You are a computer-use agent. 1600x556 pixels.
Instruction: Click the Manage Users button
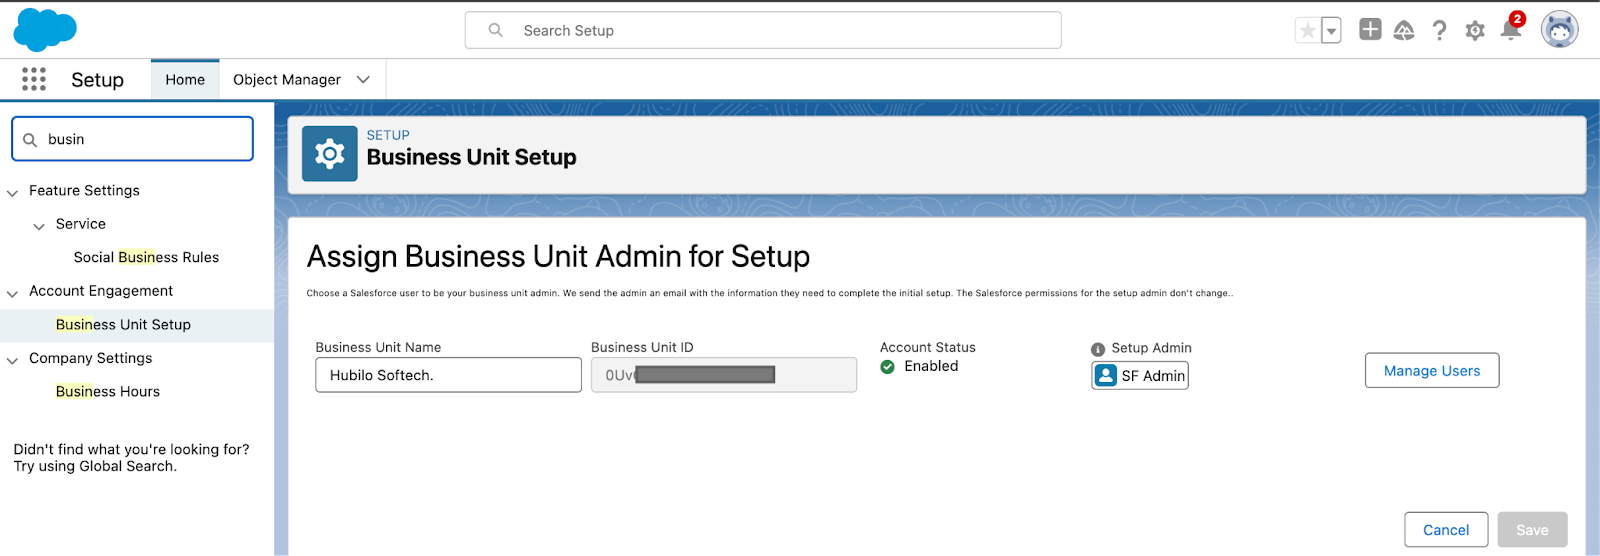(1432, 370)
